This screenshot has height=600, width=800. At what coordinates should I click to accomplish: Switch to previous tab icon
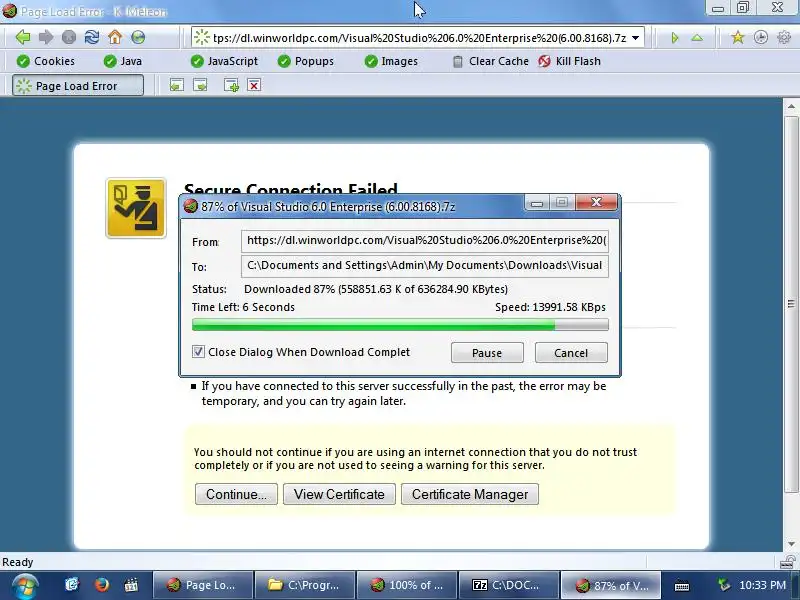(x=177, y=85)
